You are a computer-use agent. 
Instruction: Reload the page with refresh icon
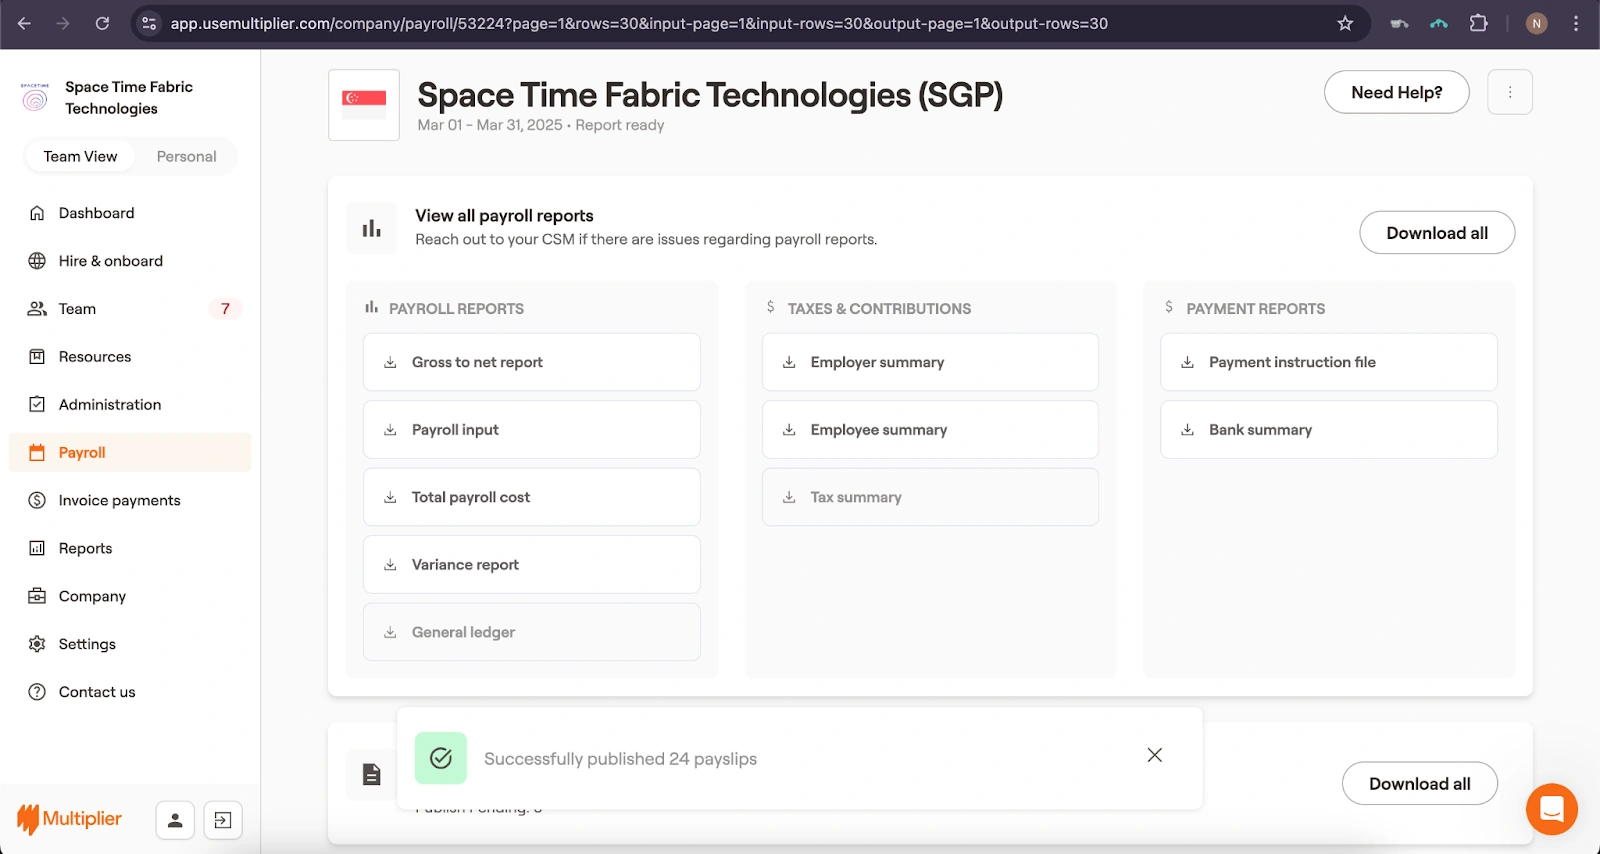click(102, 23)
